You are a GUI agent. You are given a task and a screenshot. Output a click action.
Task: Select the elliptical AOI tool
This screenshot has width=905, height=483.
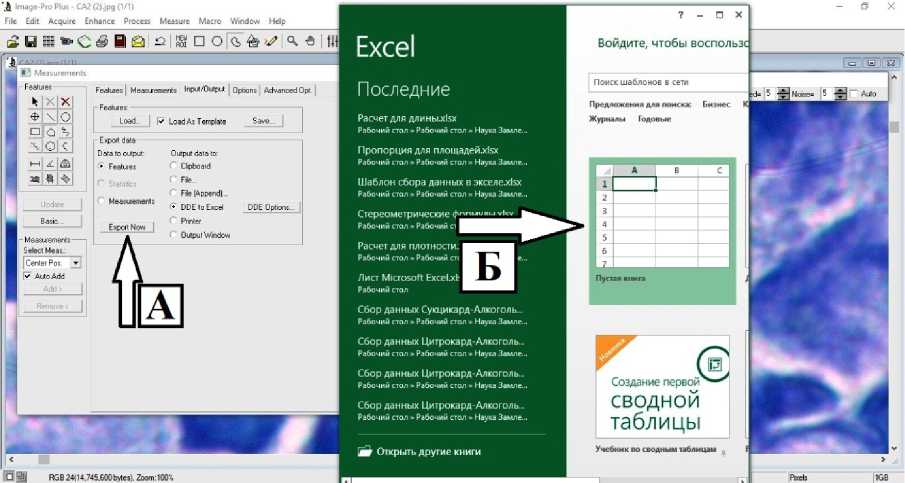[x=217, y=41]
